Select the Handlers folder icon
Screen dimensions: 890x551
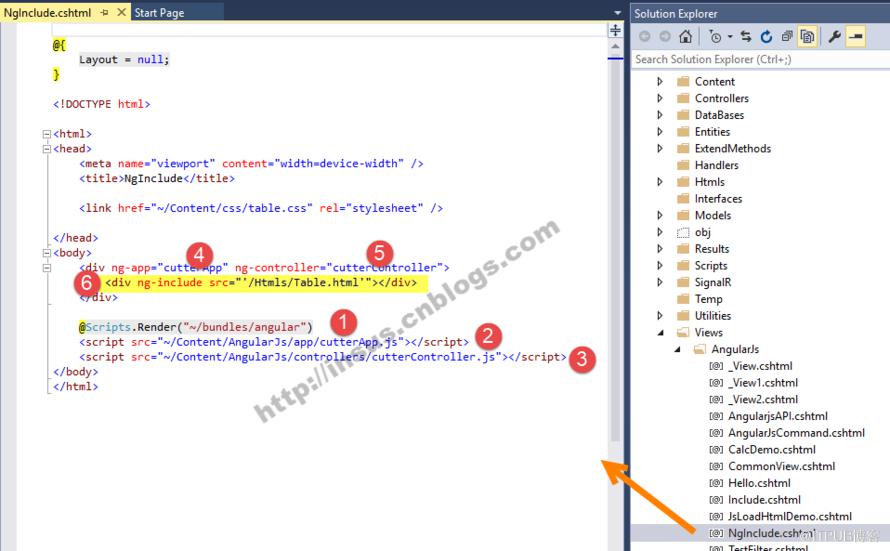683,165
